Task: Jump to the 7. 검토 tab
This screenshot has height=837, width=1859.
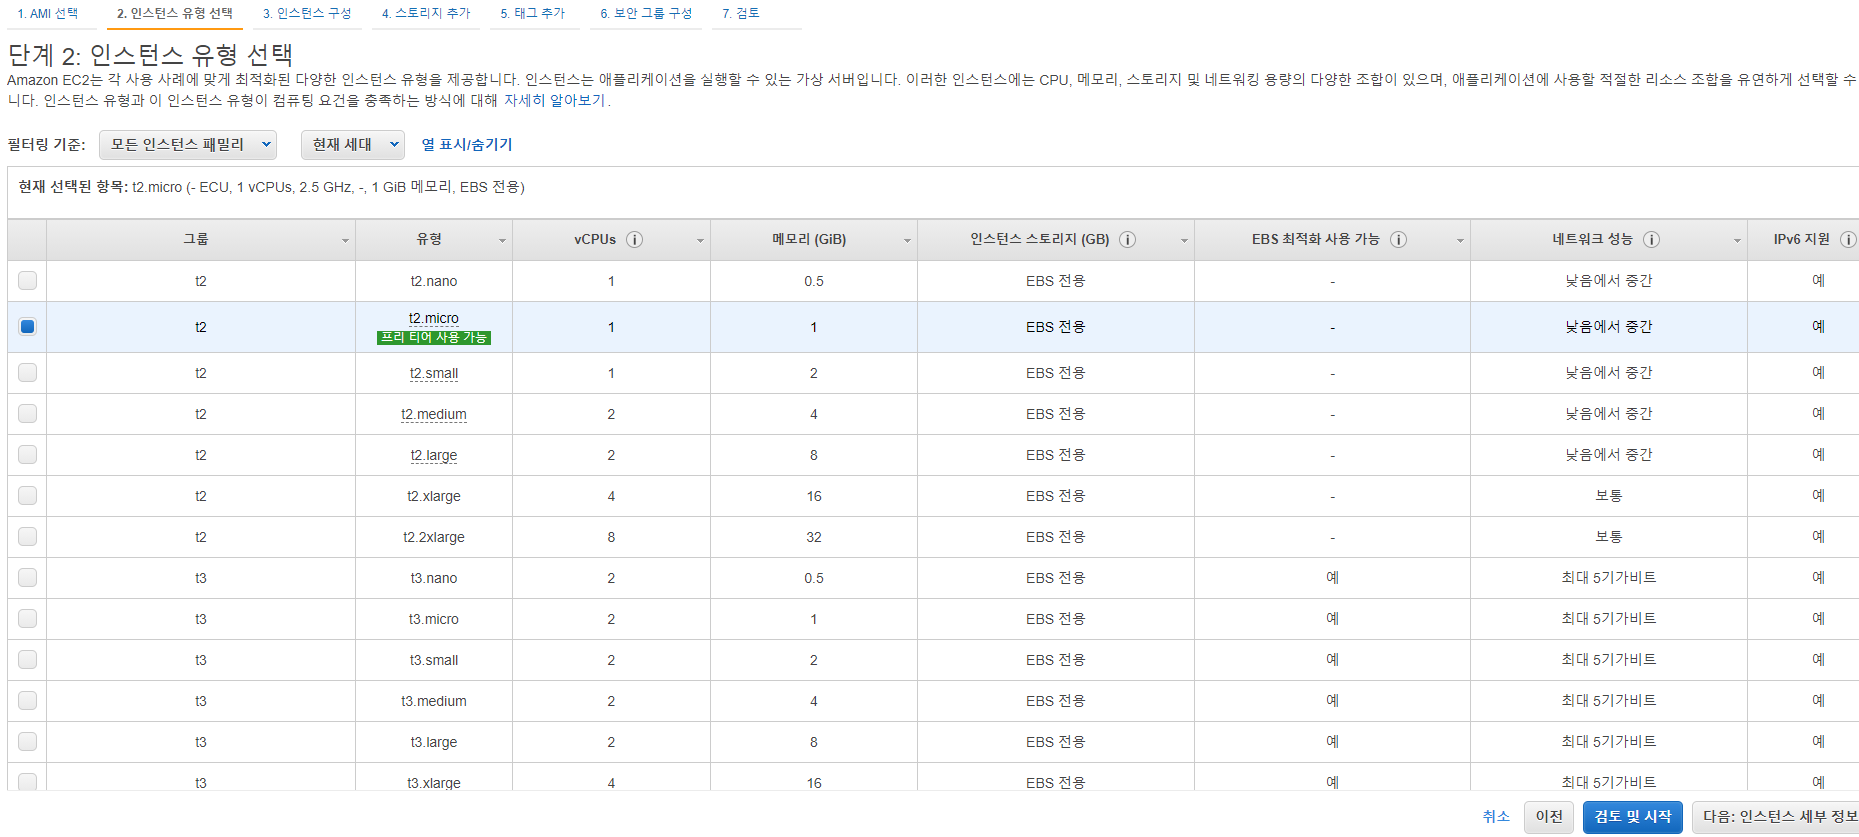Action: coord(741,13)
